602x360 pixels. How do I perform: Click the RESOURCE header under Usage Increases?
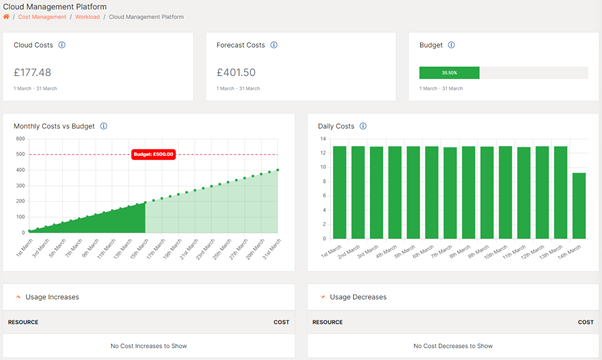23,322
